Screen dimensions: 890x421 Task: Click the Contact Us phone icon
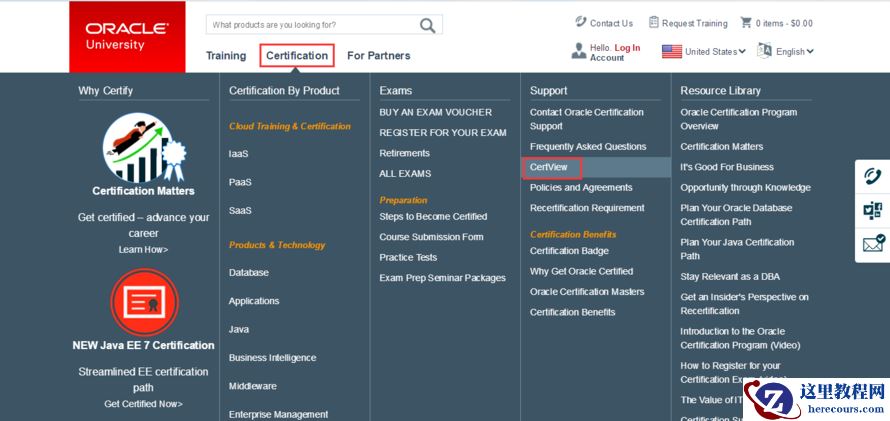coord(581,22)
